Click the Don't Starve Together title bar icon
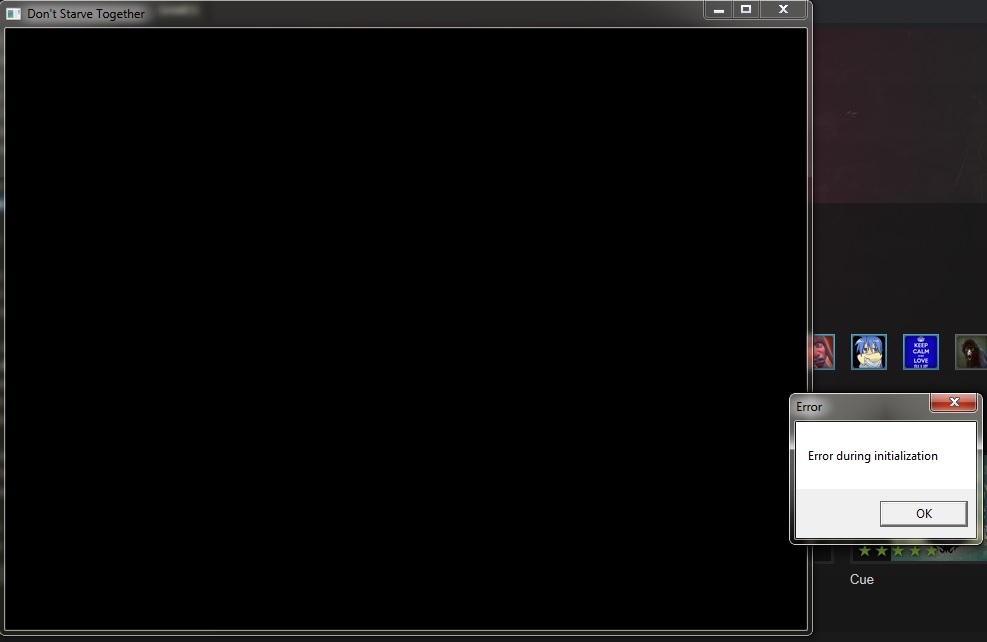 [13, 14]
